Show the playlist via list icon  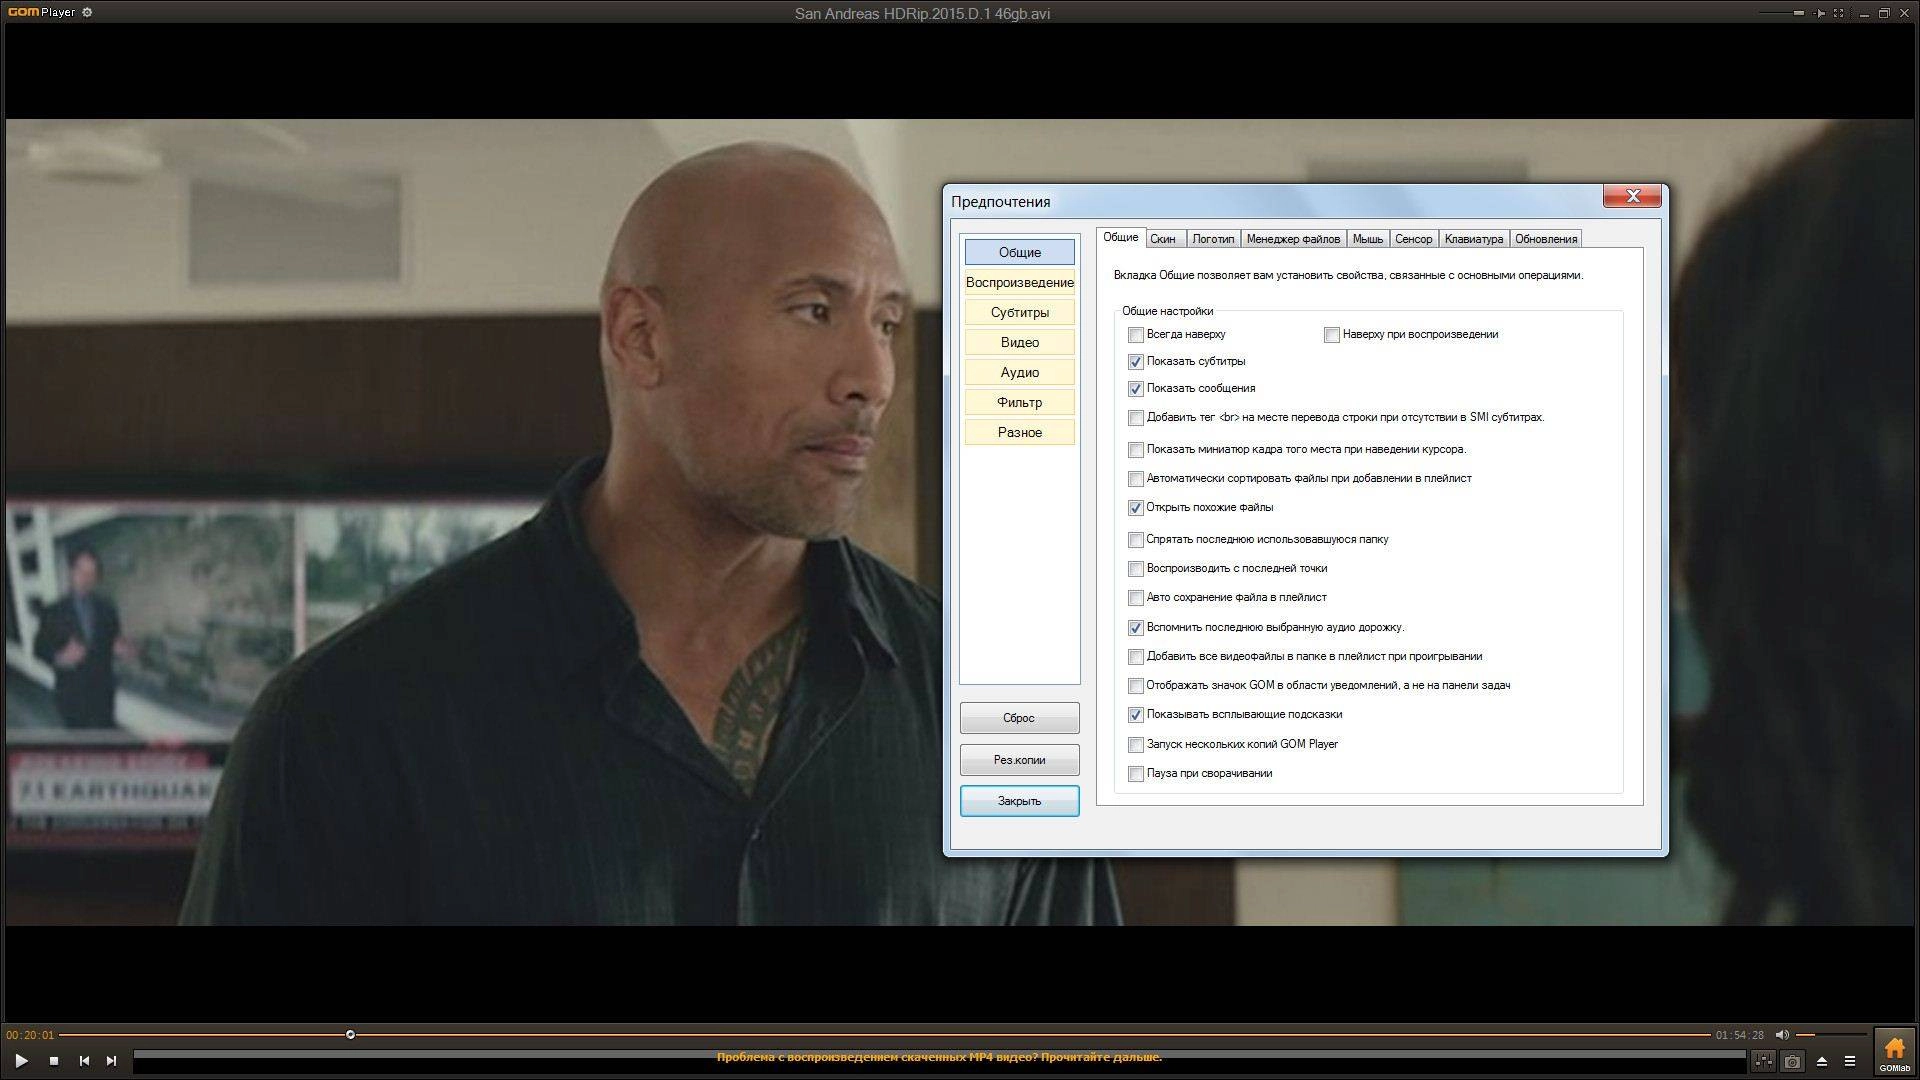tap(1850, 1061)
